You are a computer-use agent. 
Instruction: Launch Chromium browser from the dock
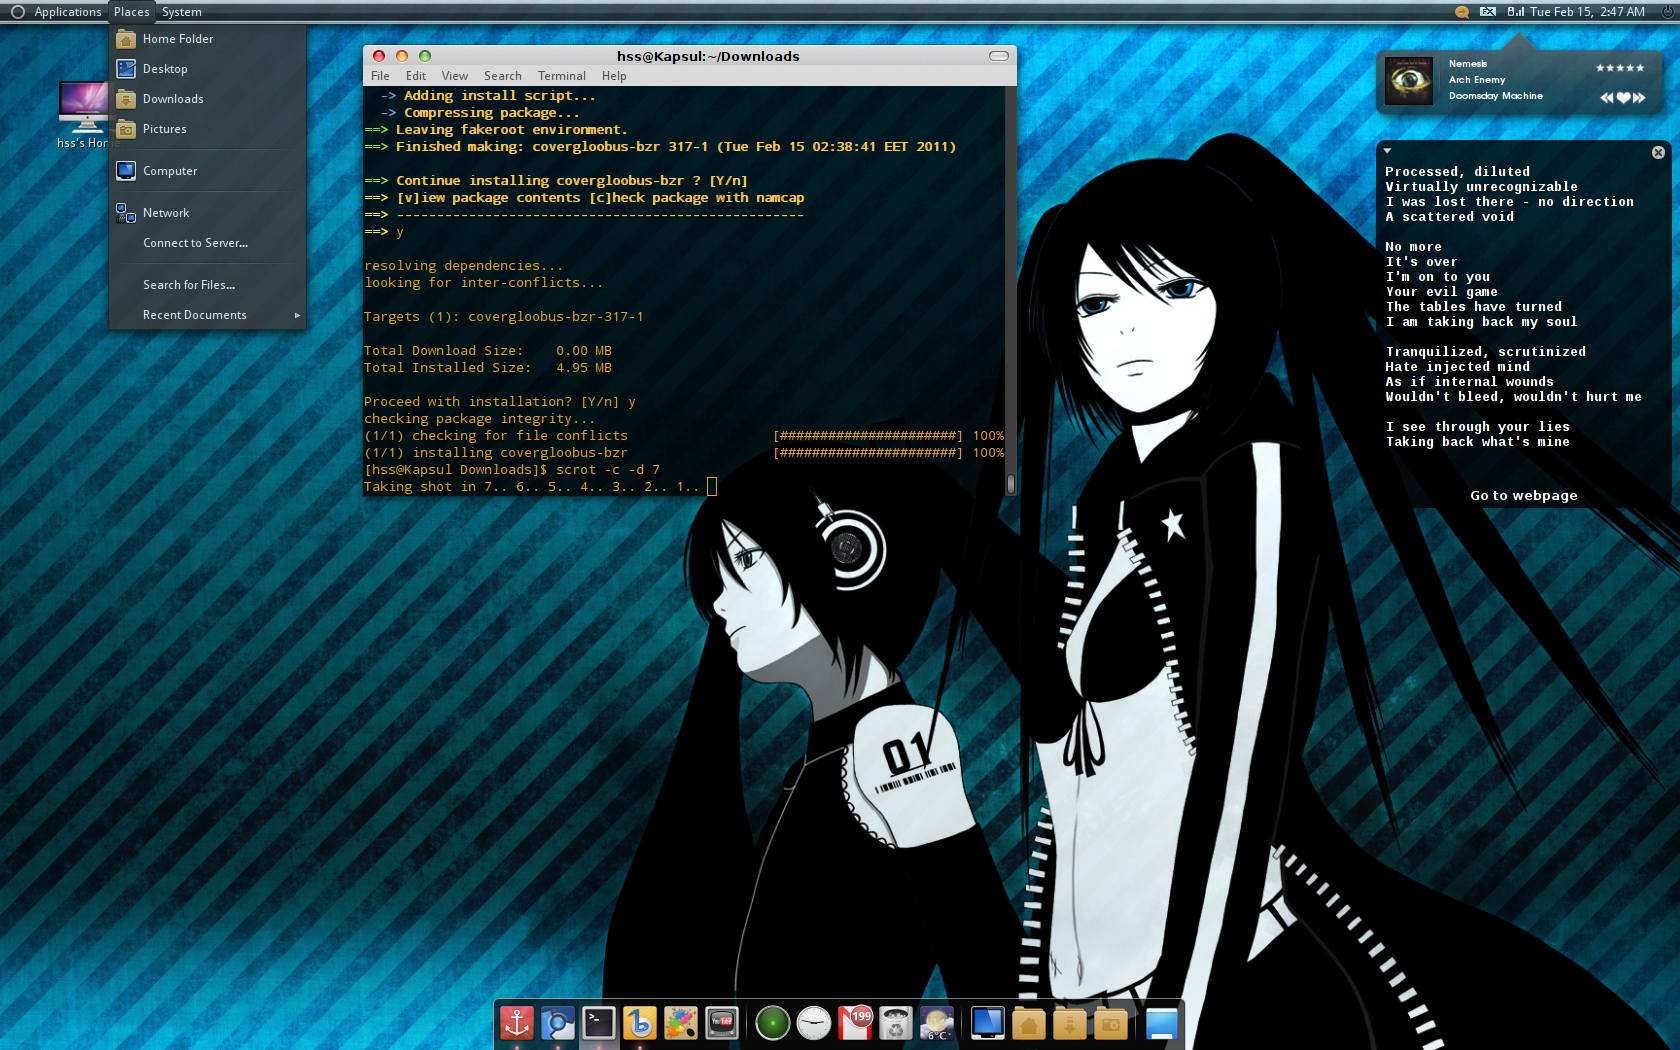(558, 1023)
